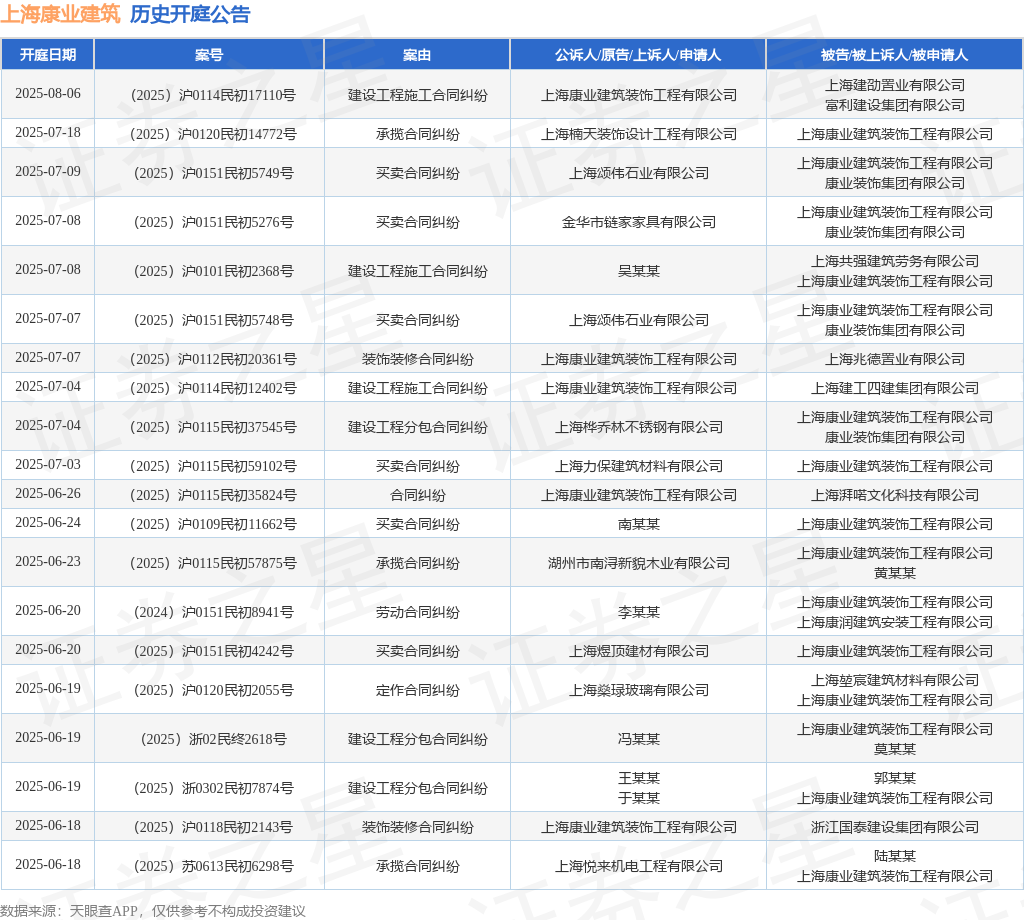Select case number (2024)沪0151民初8941号

pos(213,612)
